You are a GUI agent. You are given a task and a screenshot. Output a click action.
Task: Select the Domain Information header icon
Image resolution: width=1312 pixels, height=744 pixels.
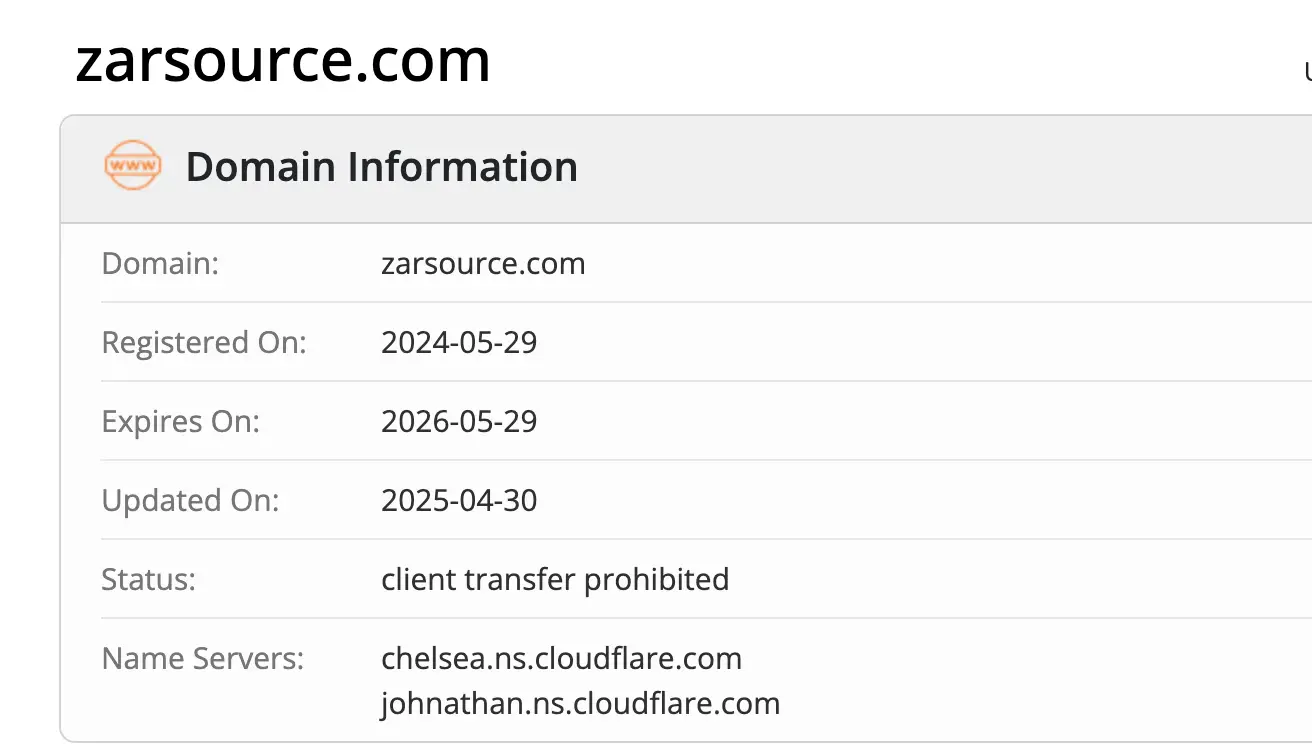pos(132,166)
